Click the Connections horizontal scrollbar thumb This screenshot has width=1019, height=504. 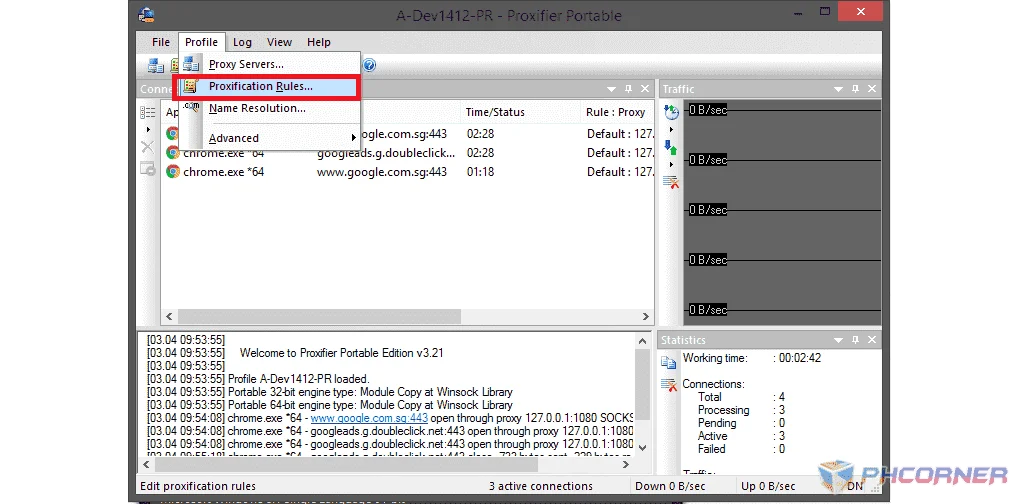319,316
